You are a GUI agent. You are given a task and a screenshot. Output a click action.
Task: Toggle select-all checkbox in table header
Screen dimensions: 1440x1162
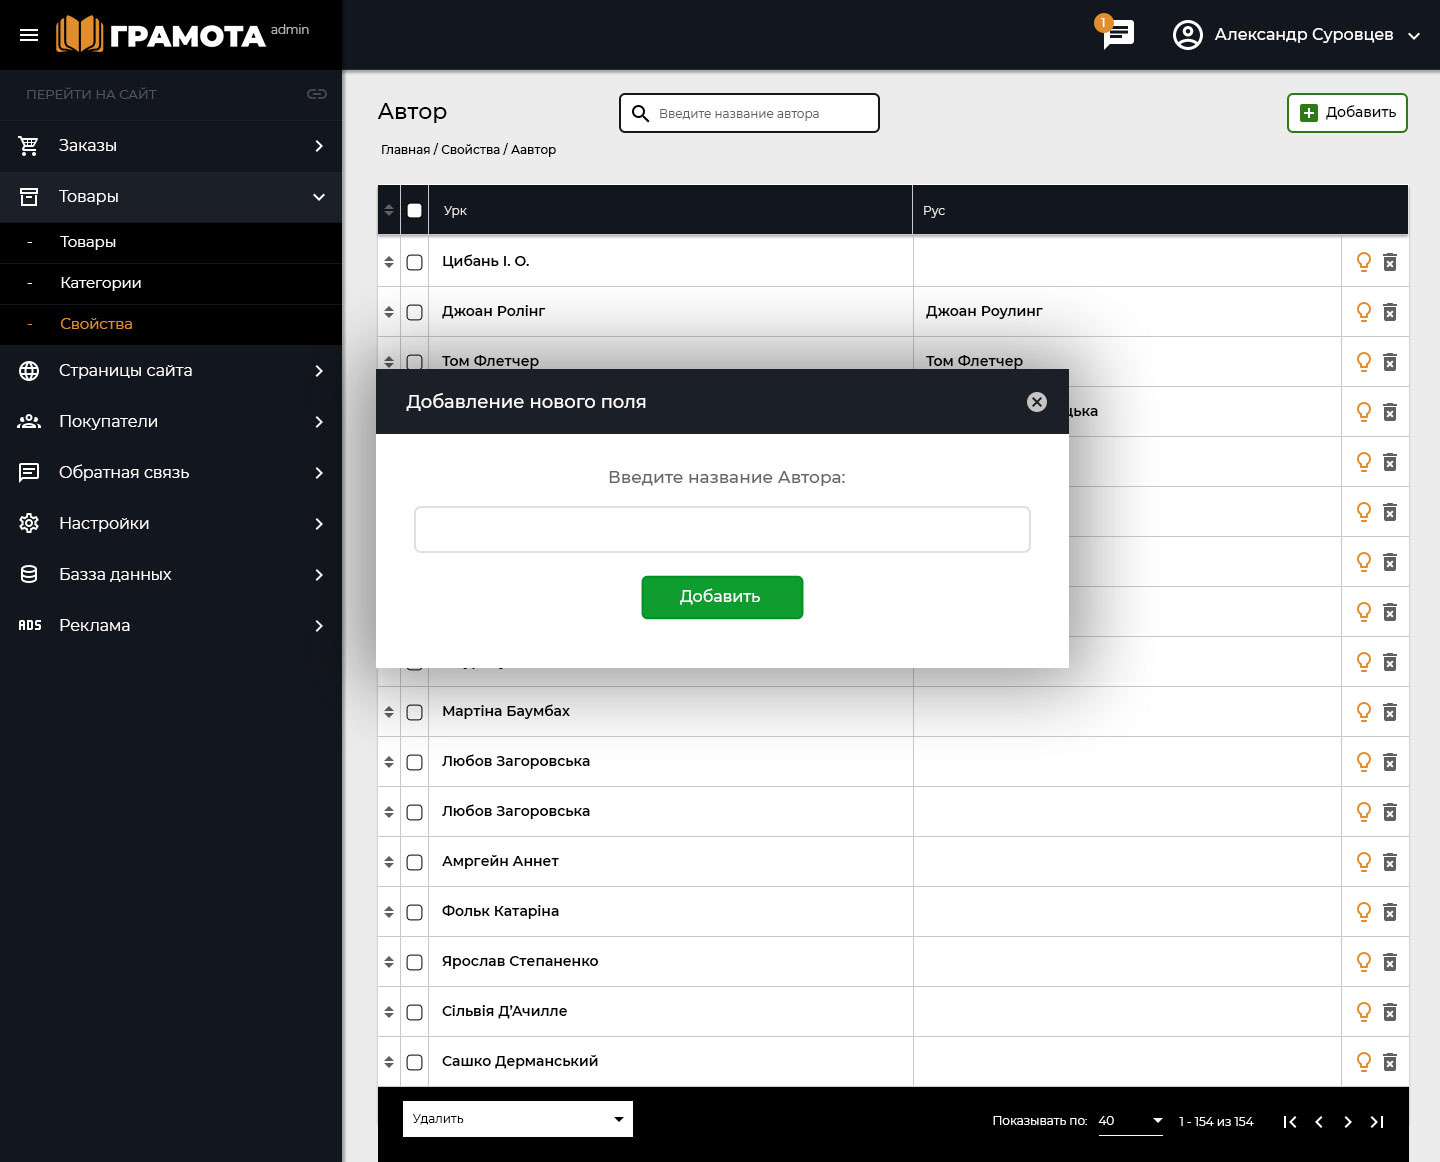click(414, 210)
